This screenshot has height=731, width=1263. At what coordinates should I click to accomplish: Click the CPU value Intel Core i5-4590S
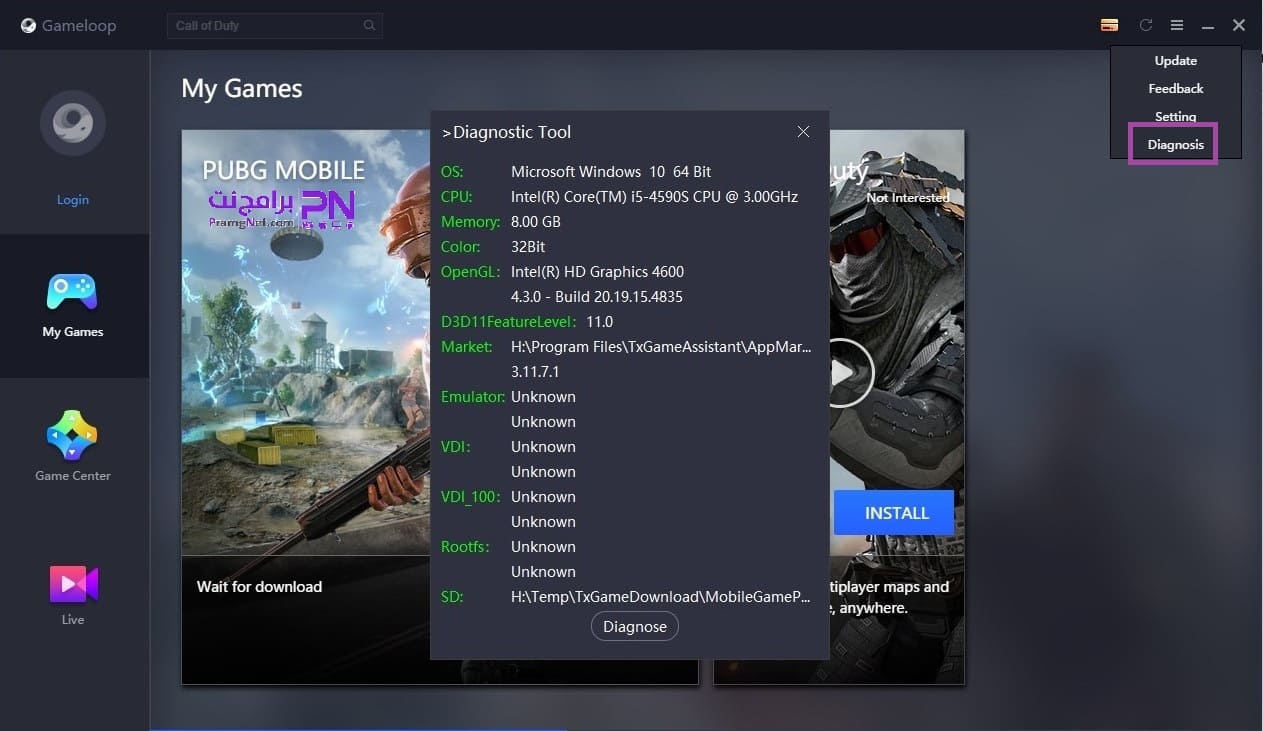[654, 197]
